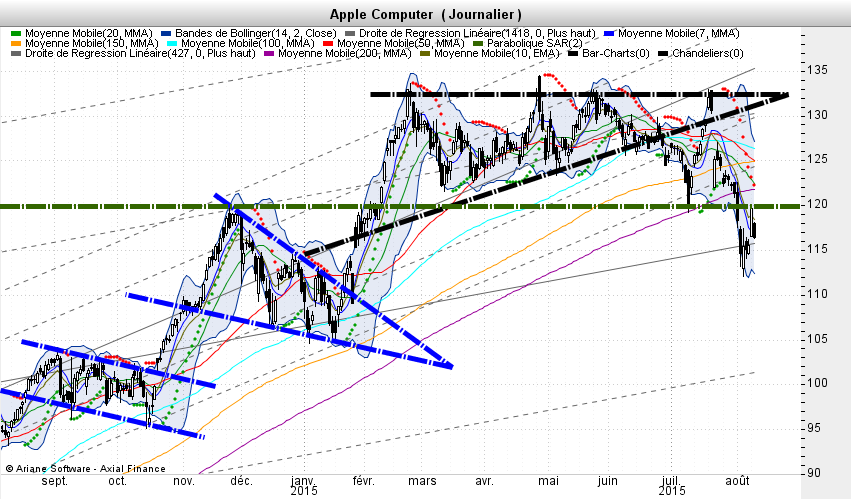Screen dimensions: 851x499
Task: Click the oct. month label on the time axis
Action: [117, 482]
